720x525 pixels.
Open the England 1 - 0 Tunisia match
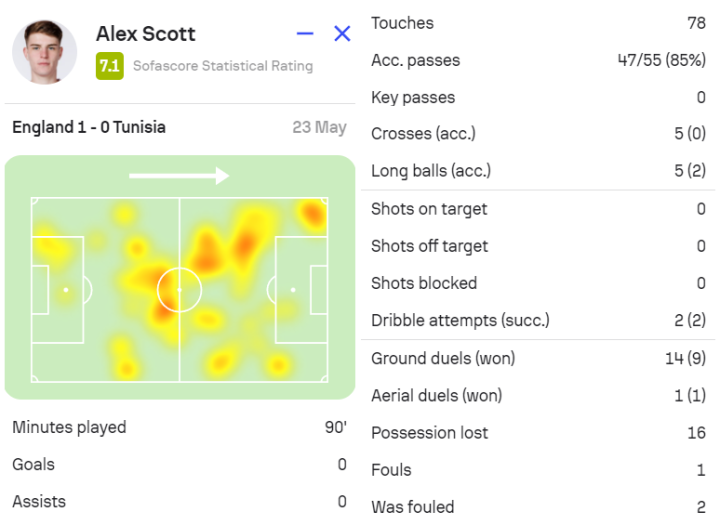(89, 128)
